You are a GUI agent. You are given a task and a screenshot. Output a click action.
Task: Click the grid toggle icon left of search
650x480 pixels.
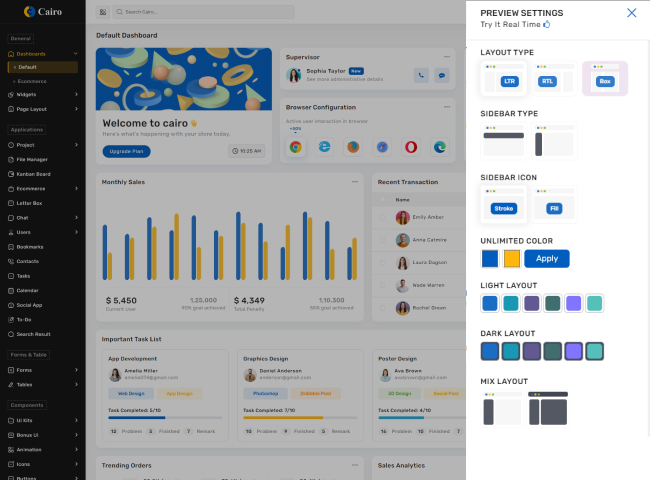coord(103,12)
